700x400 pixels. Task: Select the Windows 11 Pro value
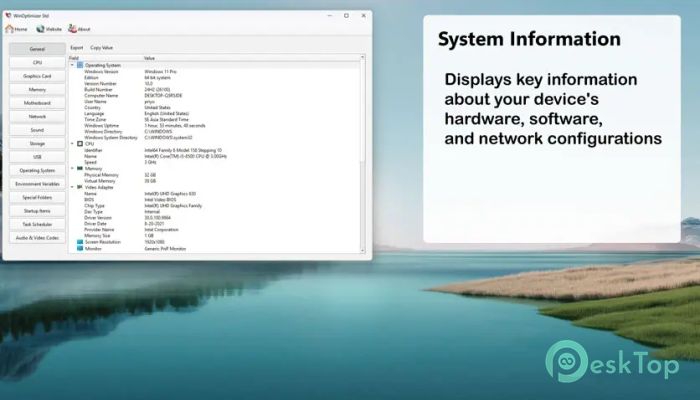coord(160,71)
